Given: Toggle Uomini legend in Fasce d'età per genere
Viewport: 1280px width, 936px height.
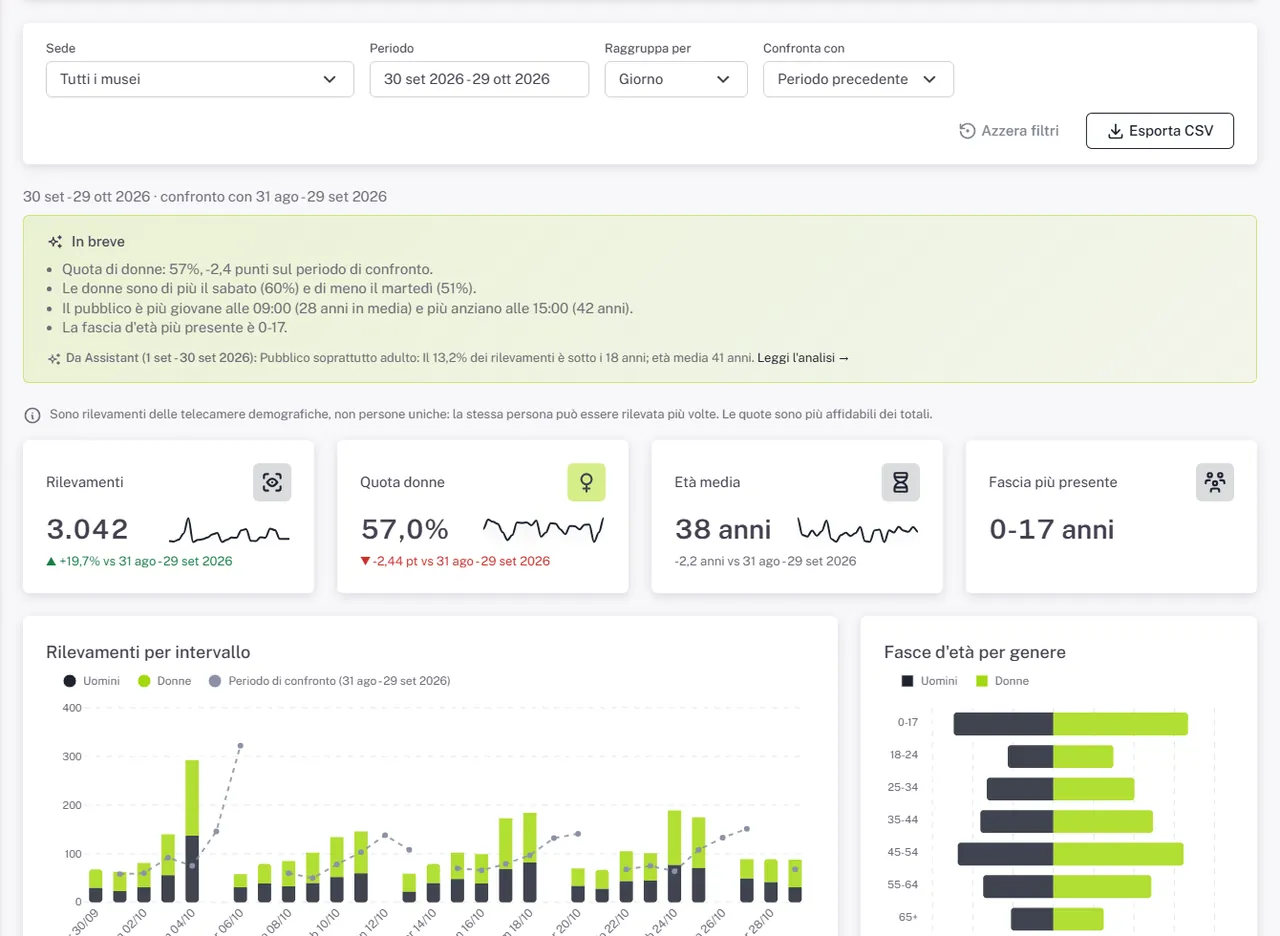Looking at the screenshot, I should pos(929,681).
